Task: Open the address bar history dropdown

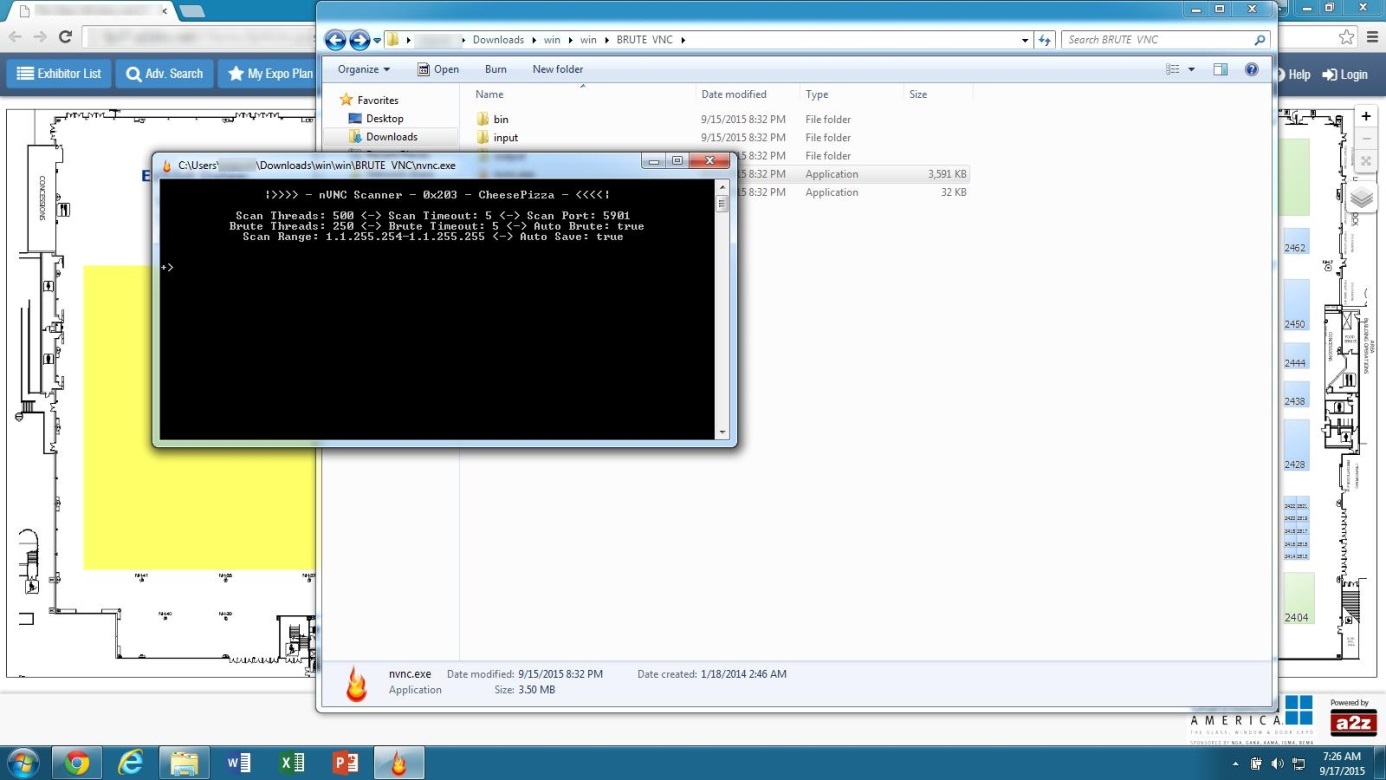Action: pos(1025,41)
